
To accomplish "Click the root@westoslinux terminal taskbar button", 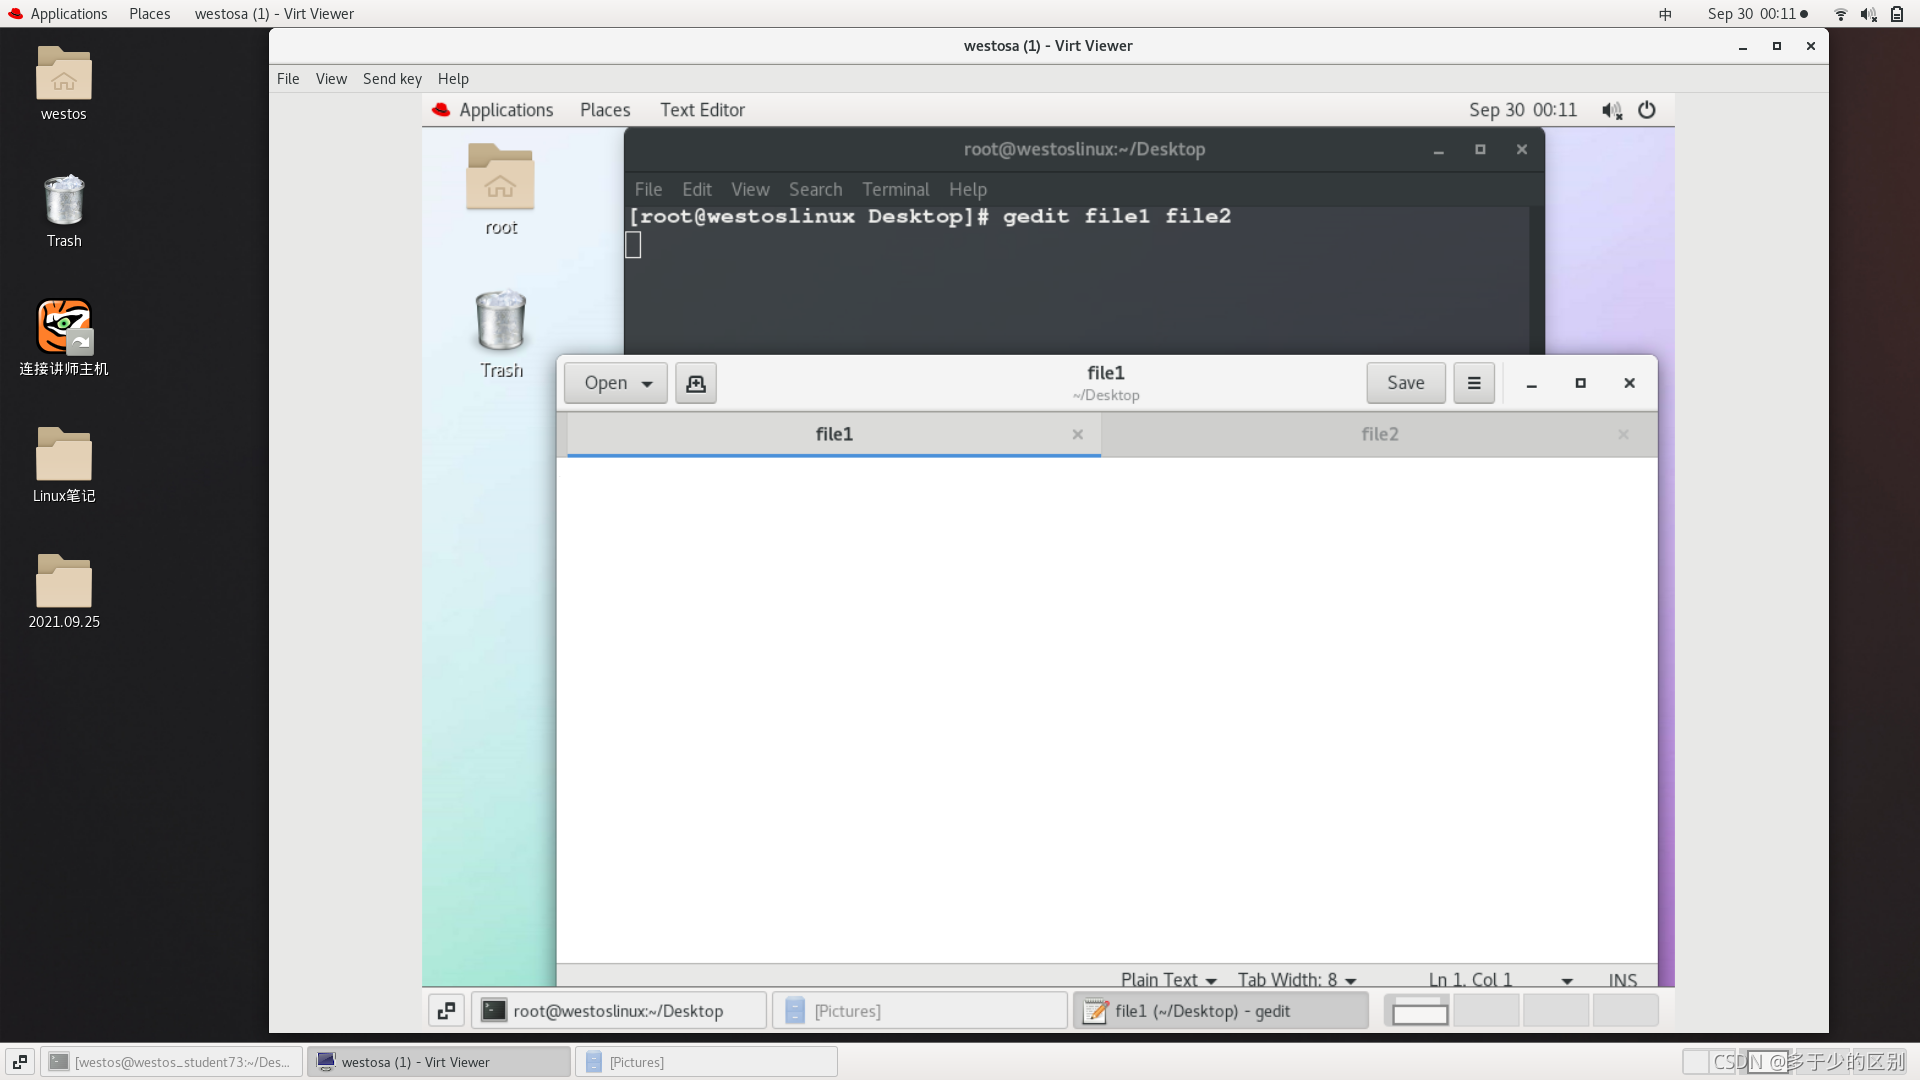I will coord(618,1010).
